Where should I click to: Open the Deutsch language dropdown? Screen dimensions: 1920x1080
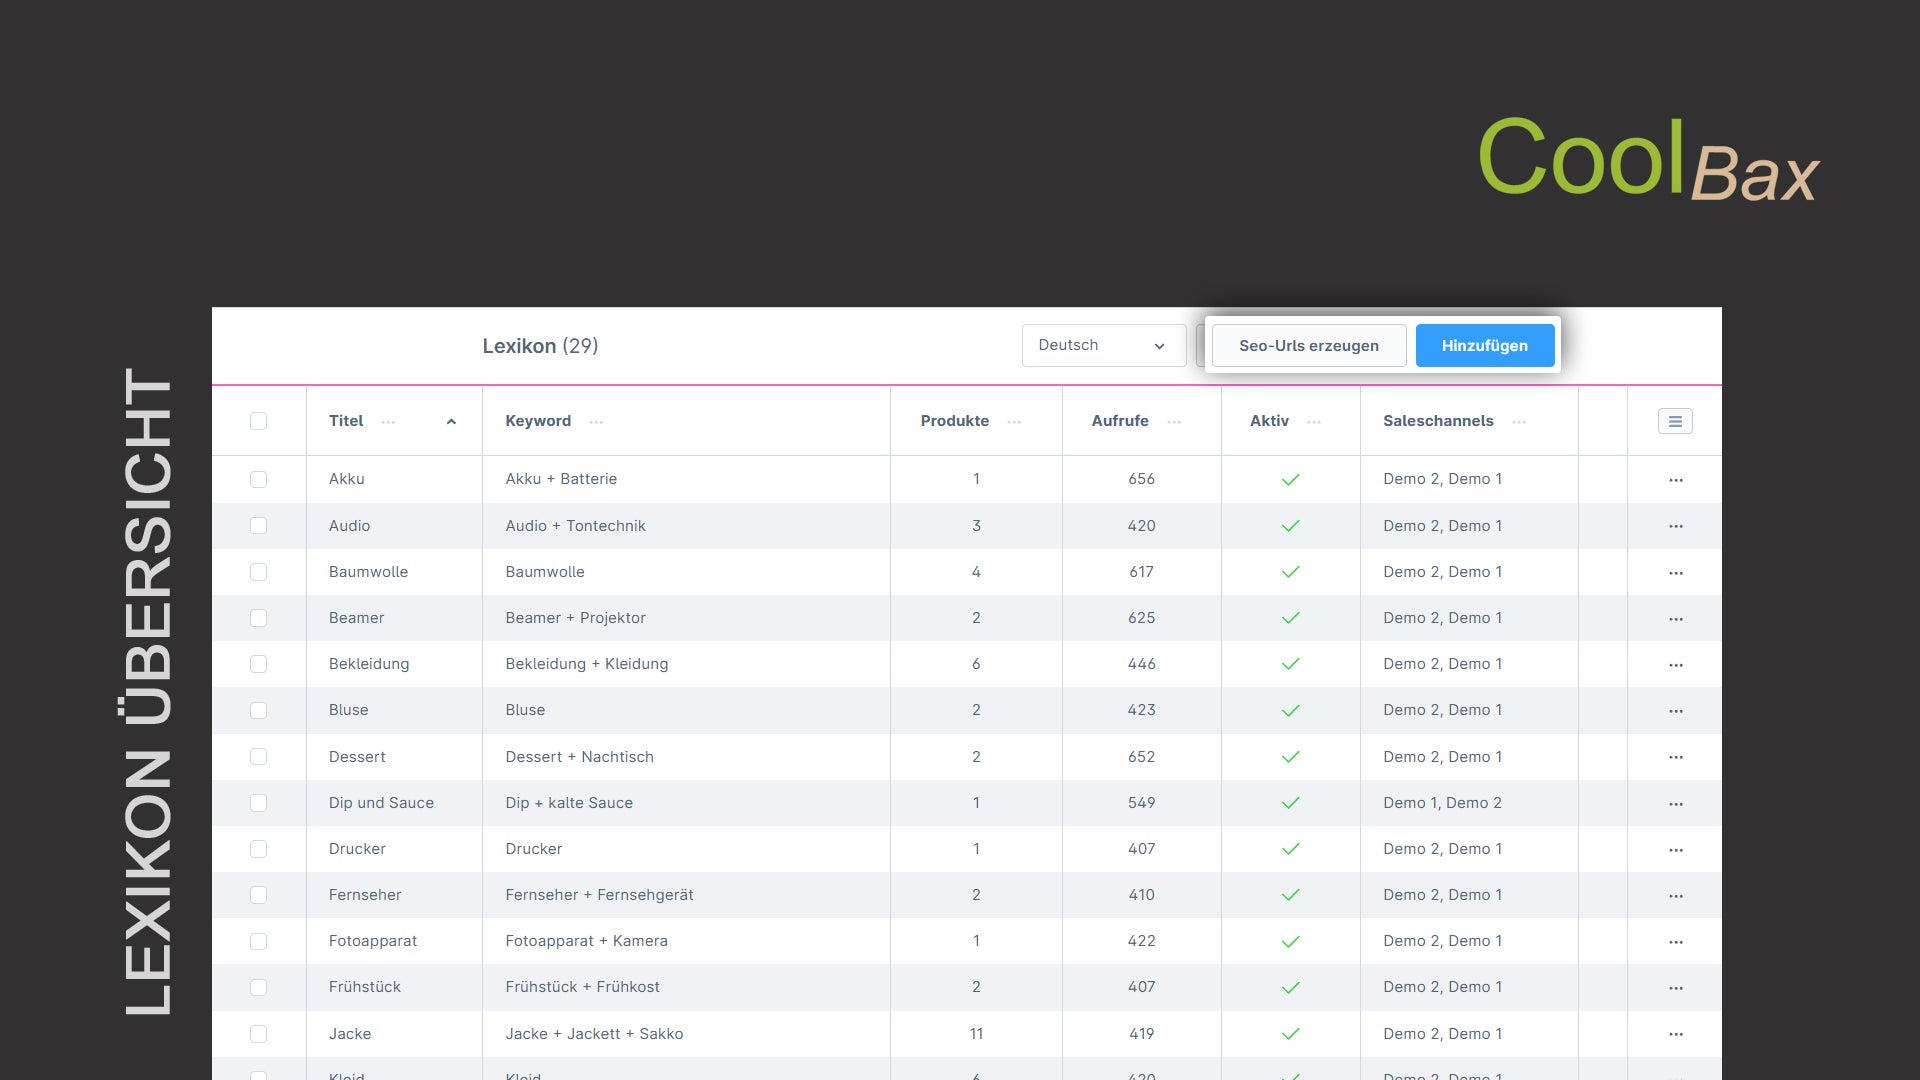(1103, 345)
